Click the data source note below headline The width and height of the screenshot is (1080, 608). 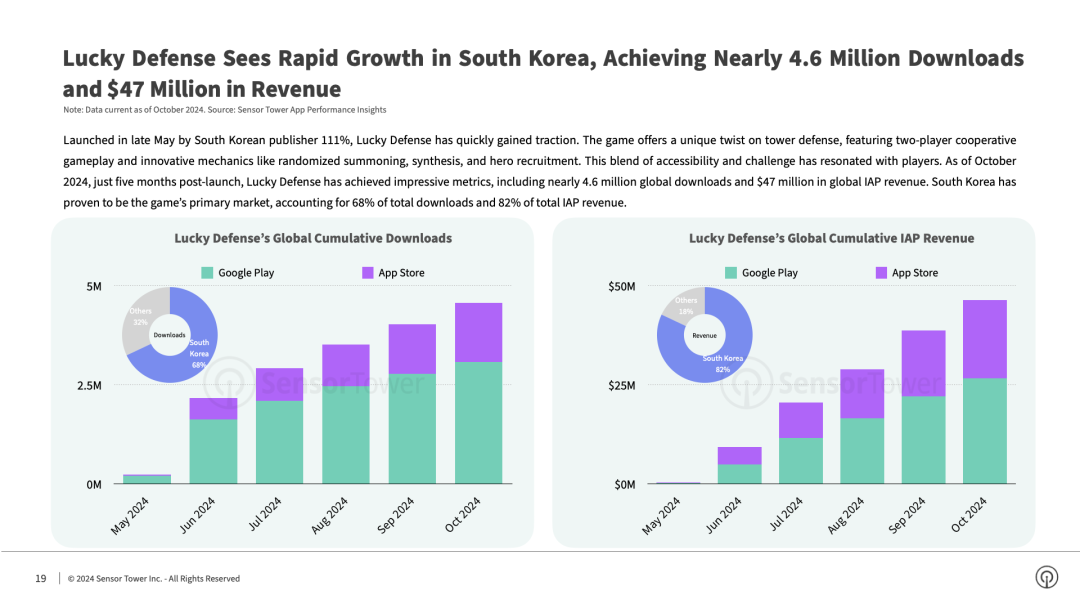click(x=225, y=110)
